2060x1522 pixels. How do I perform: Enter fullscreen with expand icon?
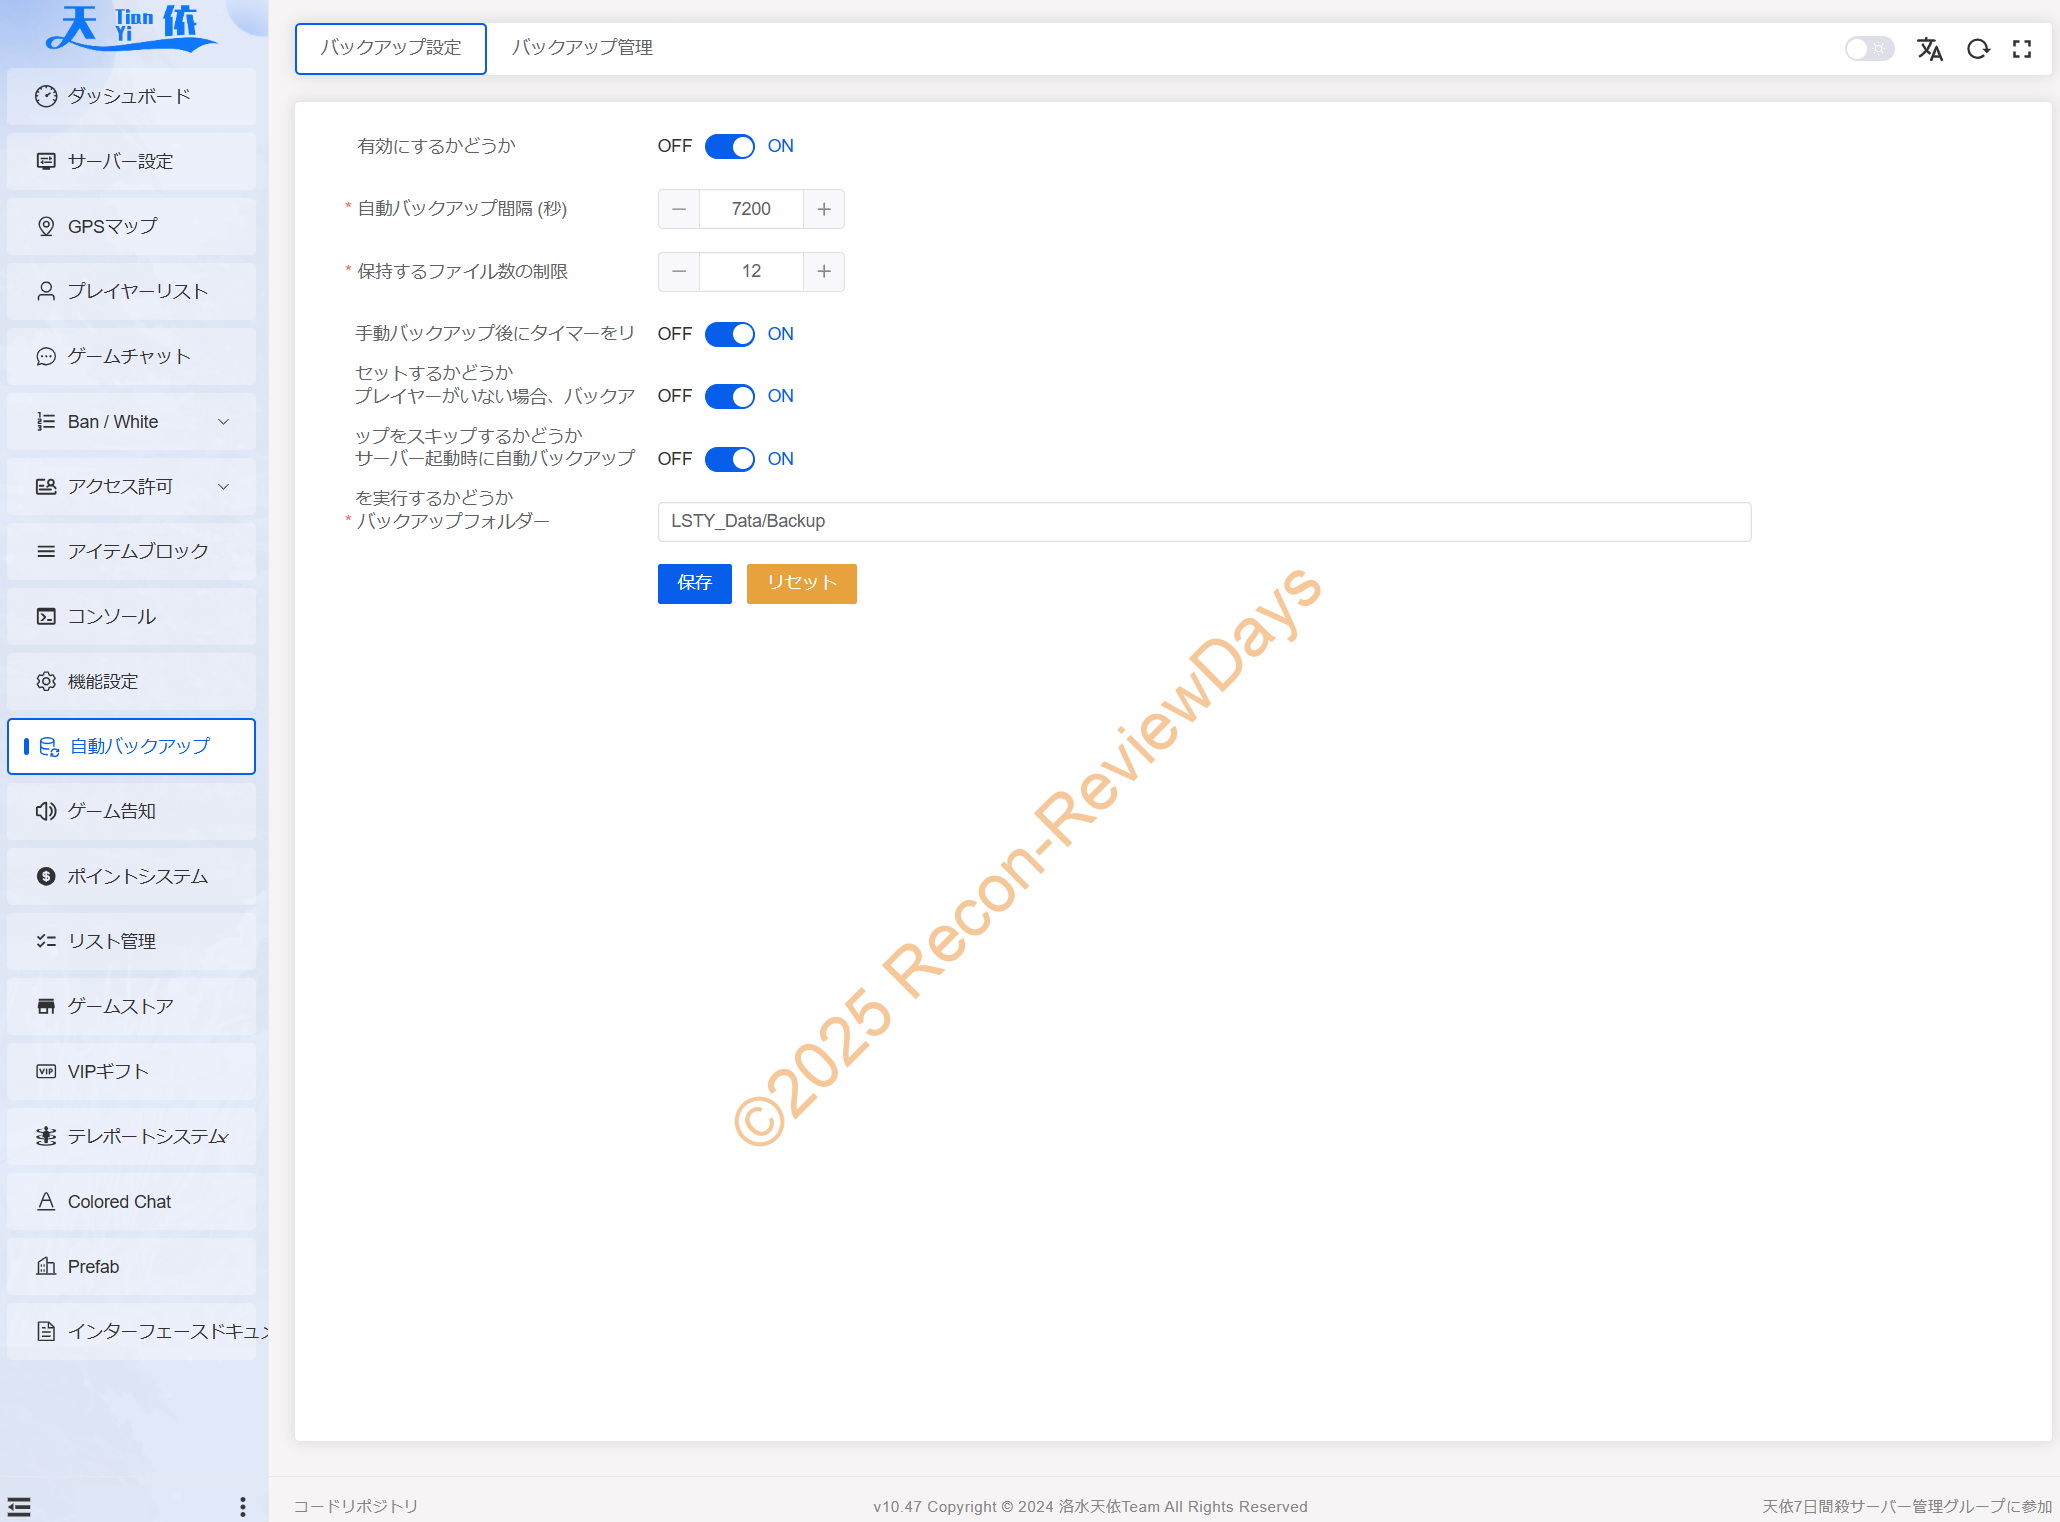pos(2022,49)
